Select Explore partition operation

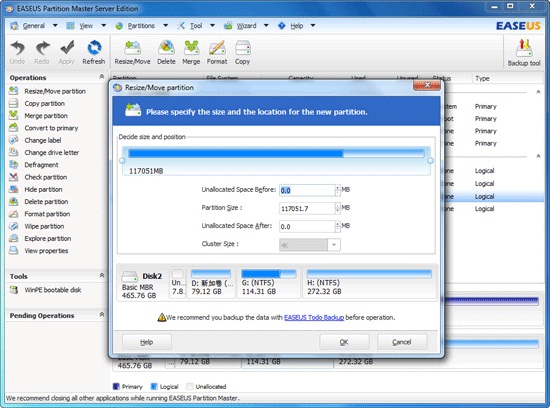(x=40, y=239)
